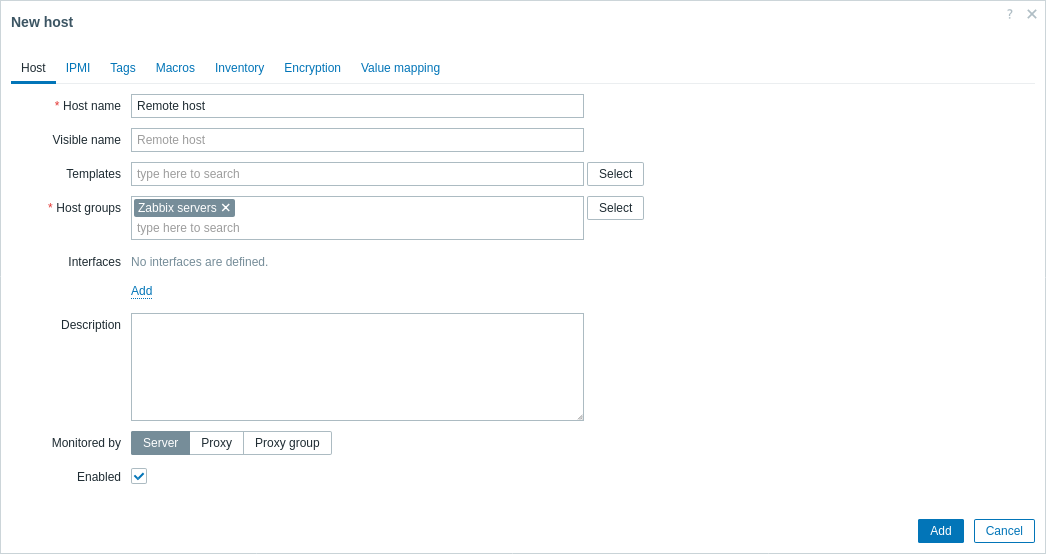Select Proxy group for Monitored by
The image size is (1046, 554).
288,443
